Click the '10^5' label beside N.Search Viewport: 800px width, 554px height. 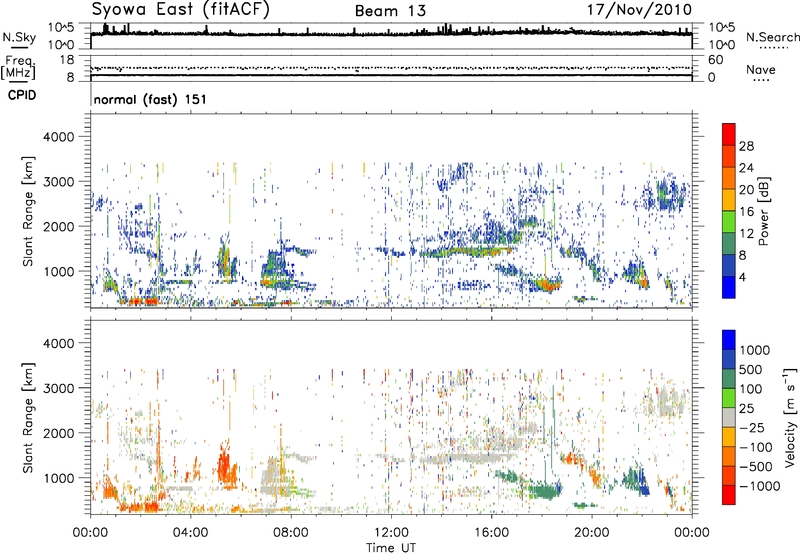(x=721, y=27)
